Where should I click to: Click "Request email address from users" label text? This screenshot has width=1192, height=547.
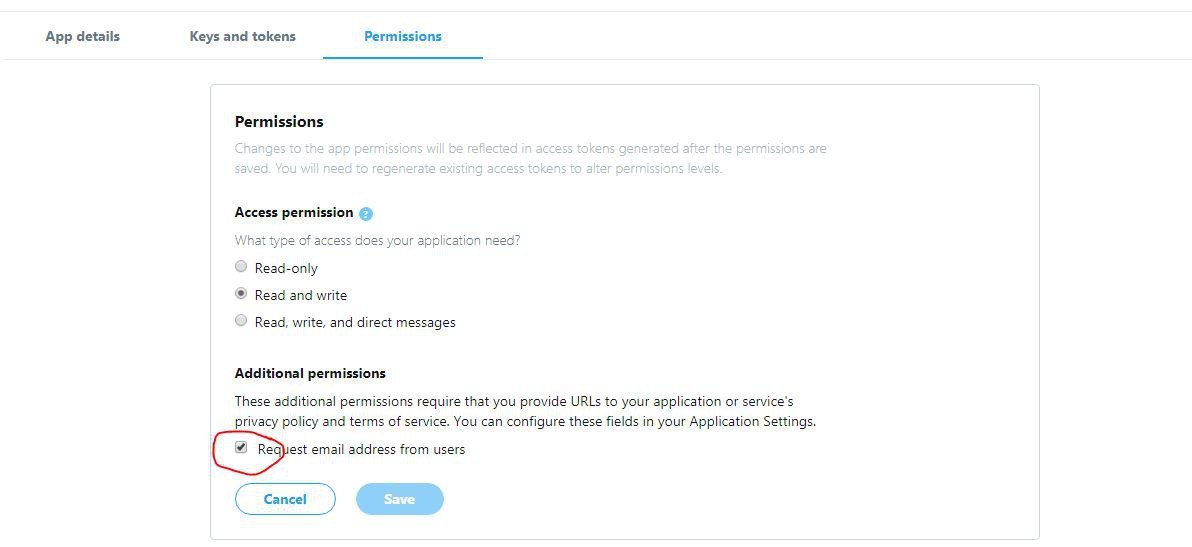(x=362, y=449)
